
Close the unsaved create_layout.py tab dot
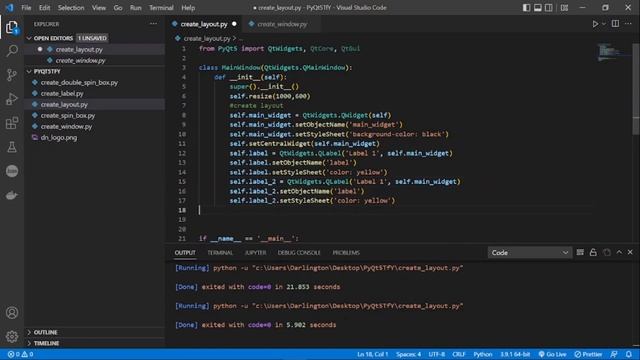coord(234,24)
